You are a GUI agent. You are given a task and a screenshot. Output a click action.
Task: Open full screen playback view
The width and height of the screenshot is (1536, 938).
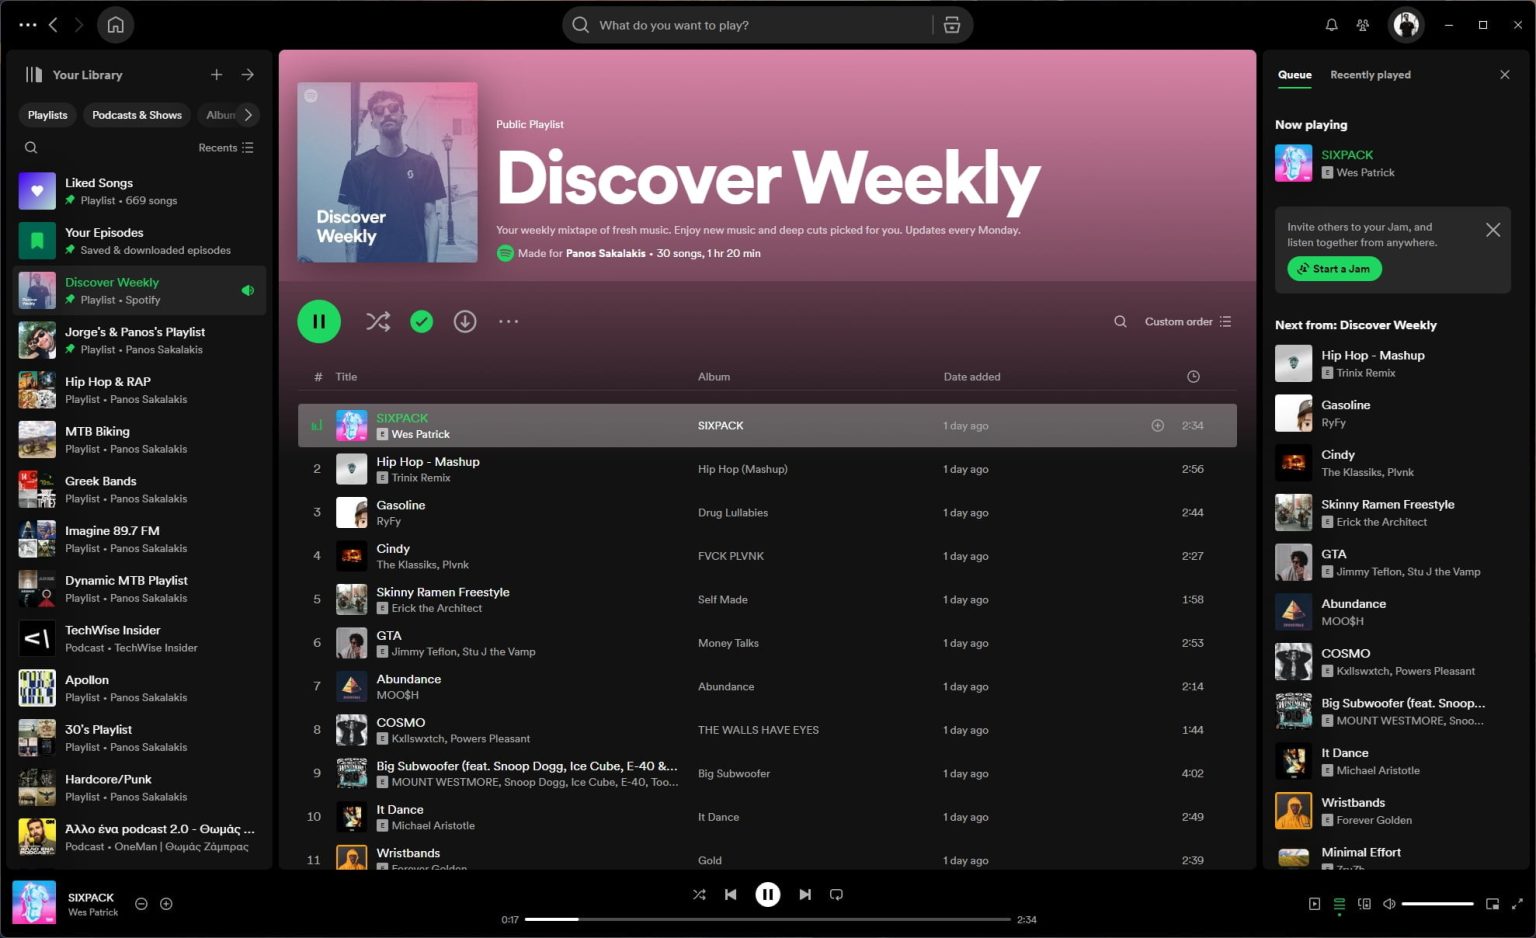coord(1518,903)
